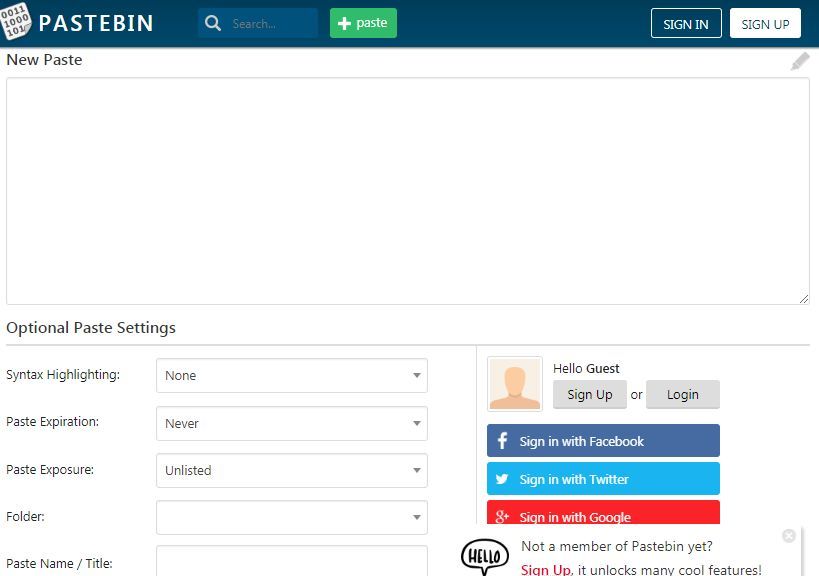
Task: Focus the New Paste text area
Action: pyautogui.click(x=407, y=191)
